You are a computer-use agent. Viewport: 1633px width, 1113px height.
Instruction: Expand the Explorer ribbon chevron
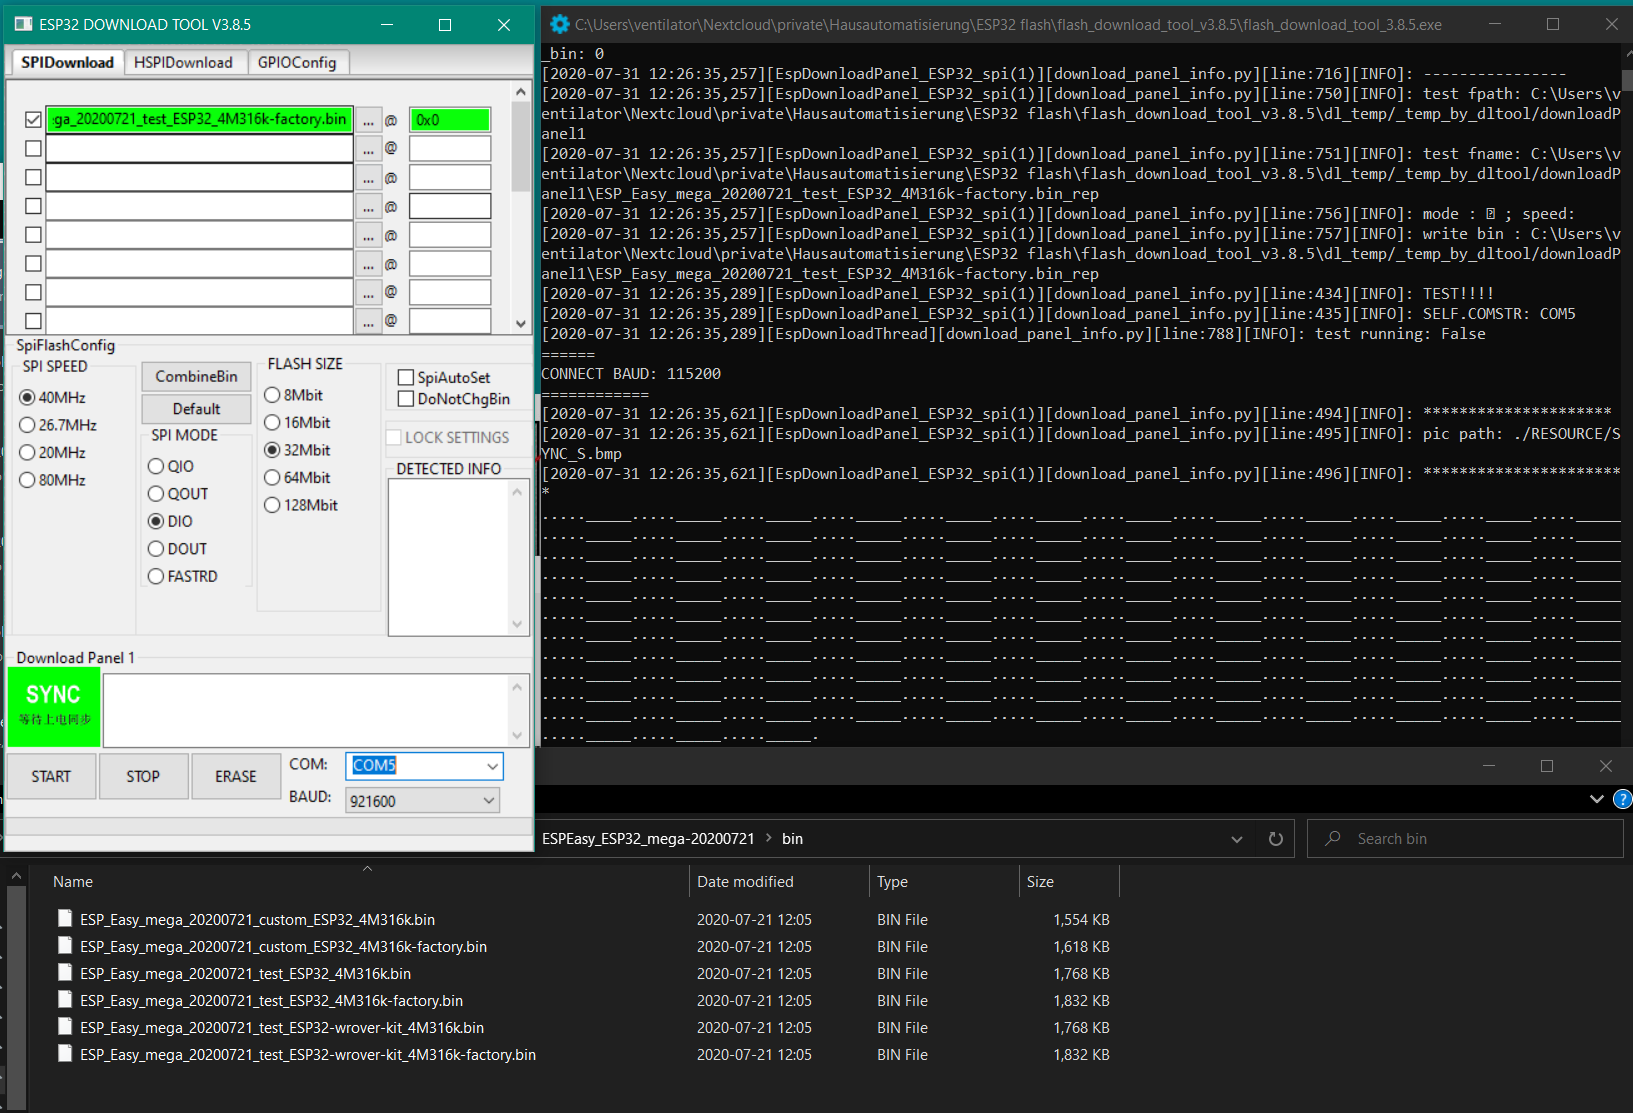point(1596,799)
